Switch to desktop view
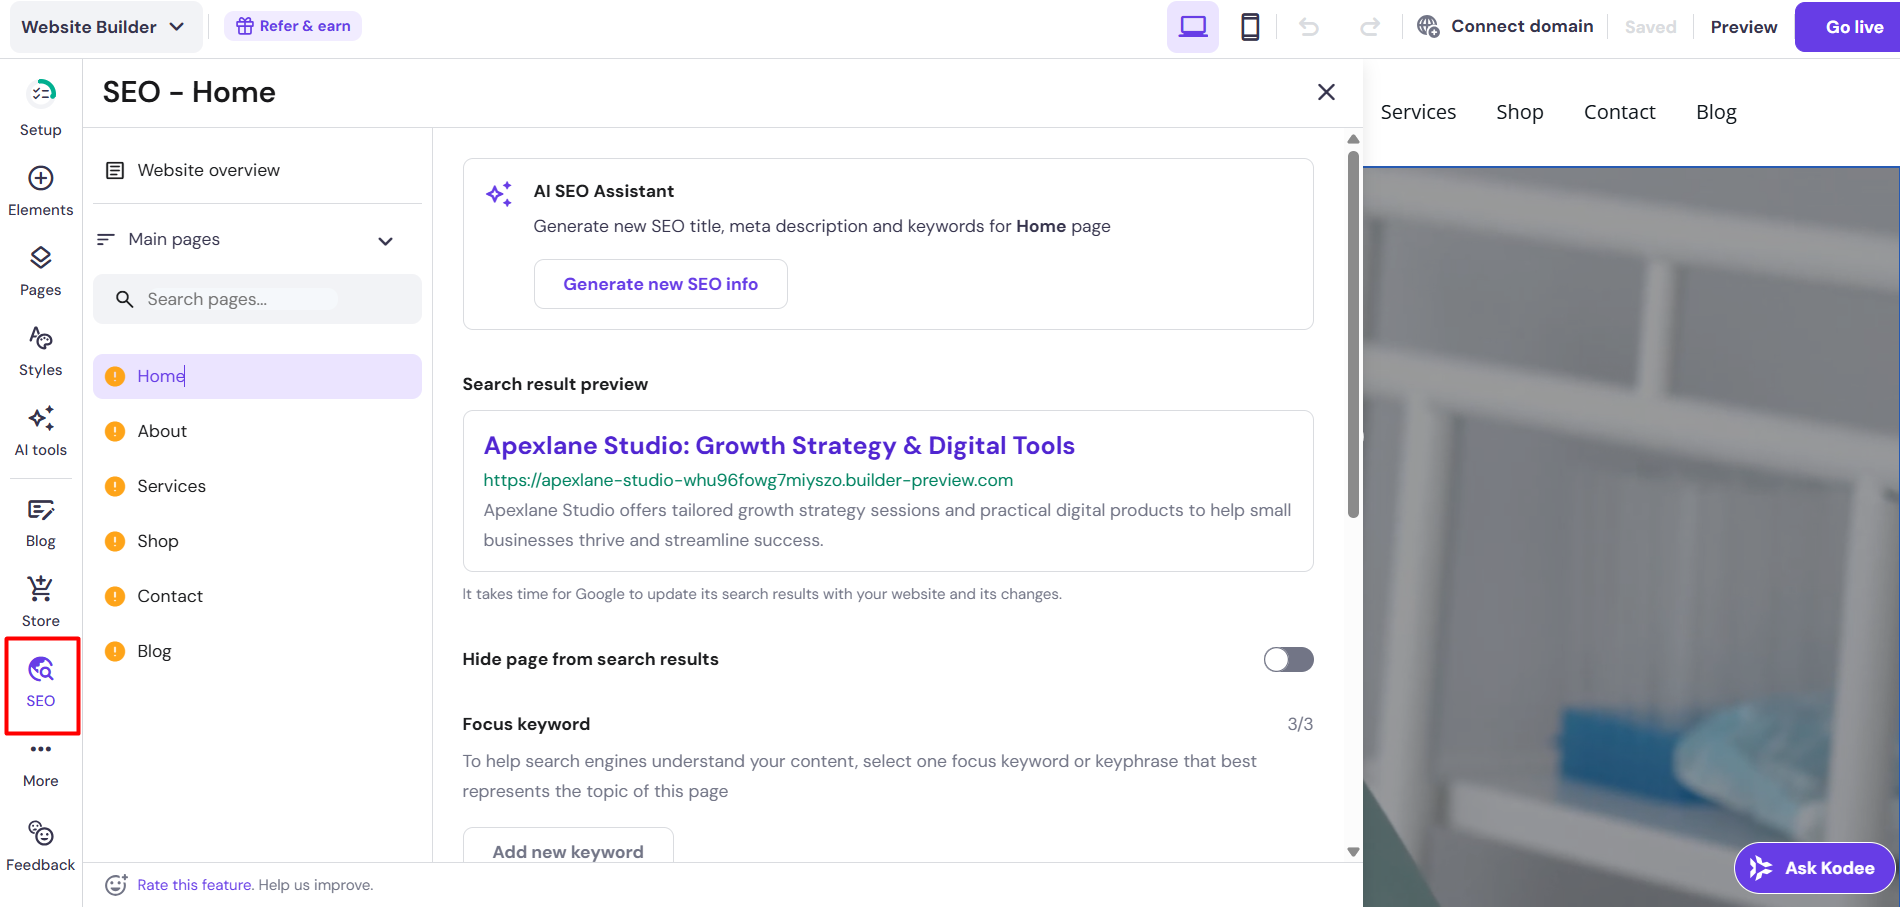The height and width of the screenshot is (907, 1900). pos(1192,27)
